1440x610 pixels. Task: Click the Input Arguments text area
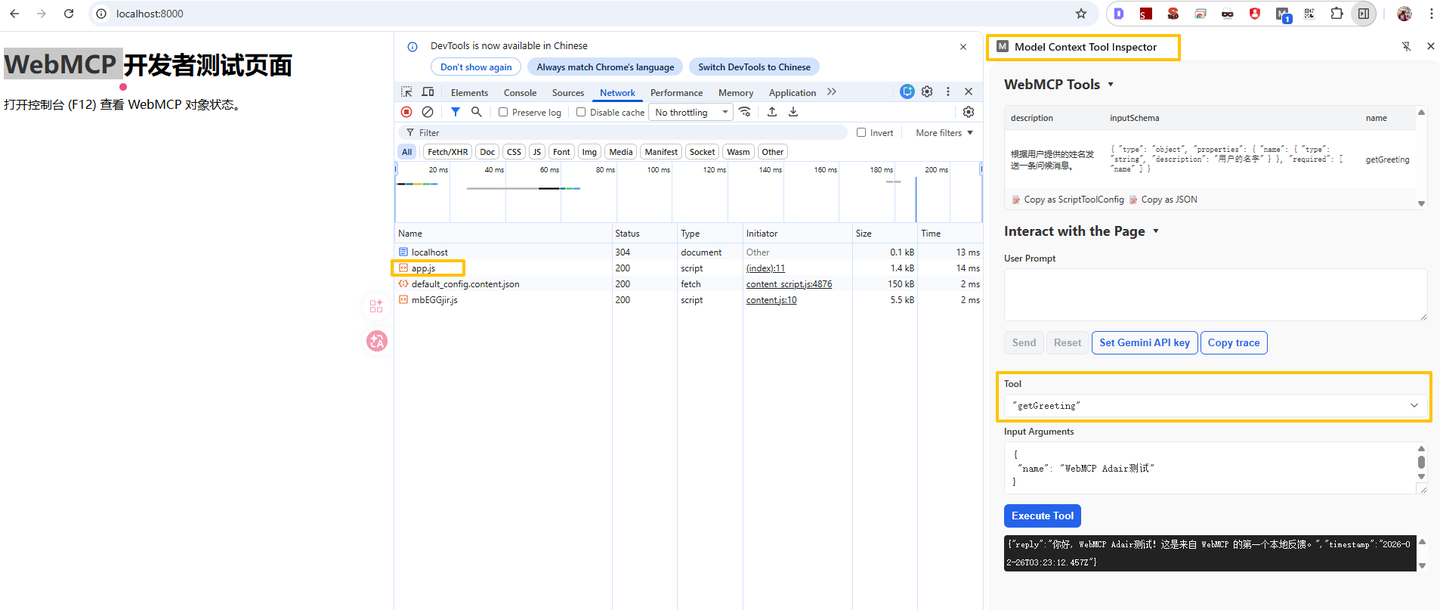pyautogui.click(x=1215, y=468)
